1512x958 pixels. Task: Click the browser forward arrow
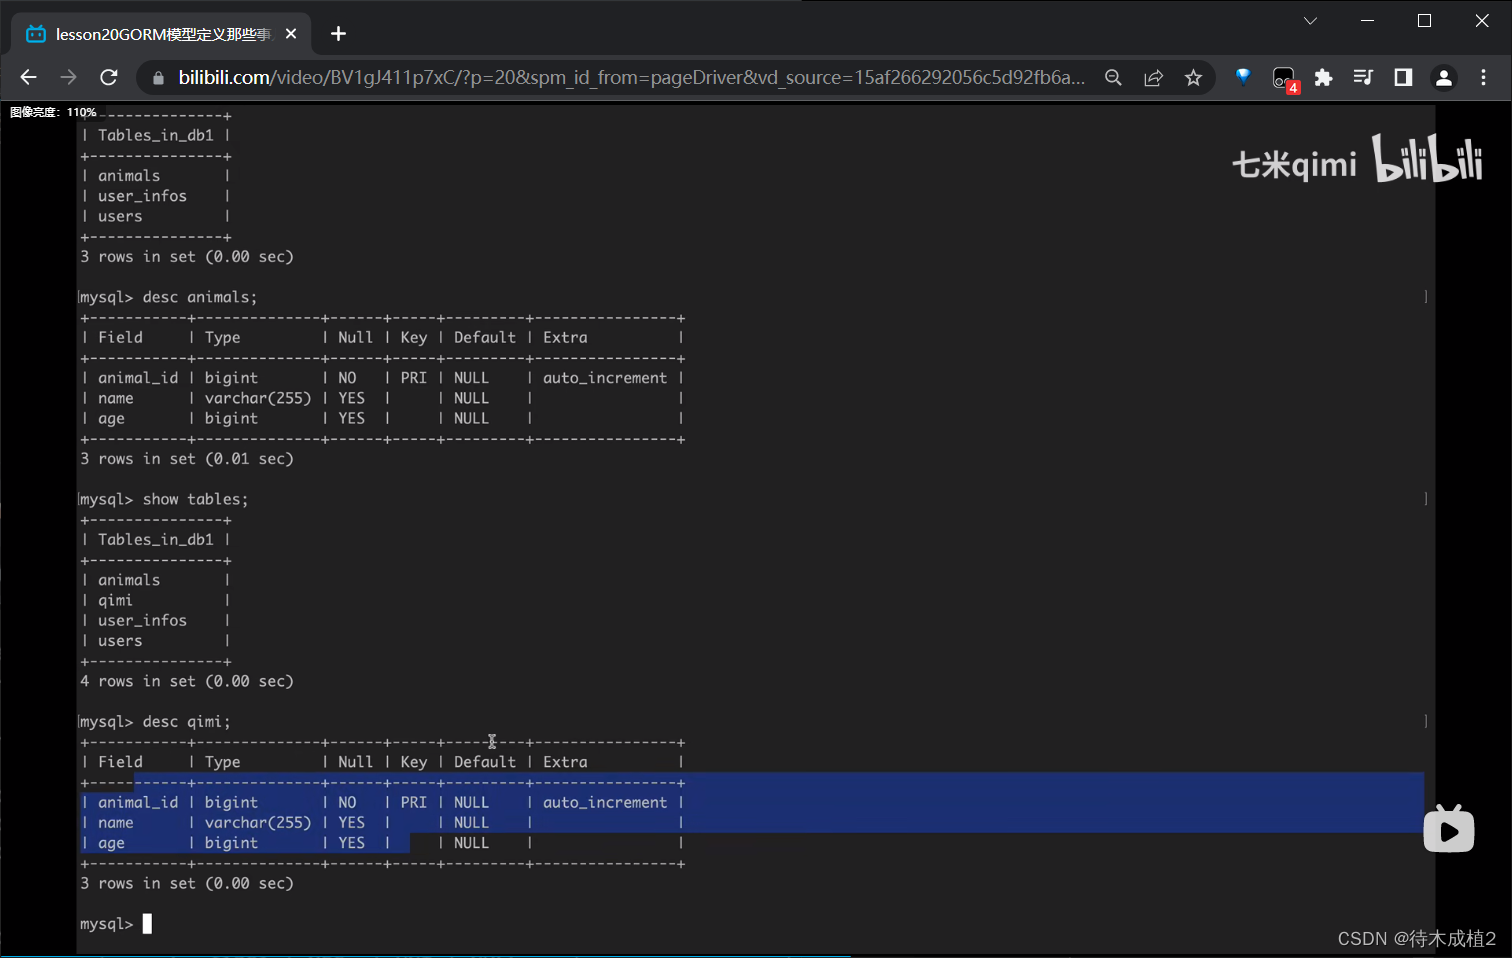68,77
